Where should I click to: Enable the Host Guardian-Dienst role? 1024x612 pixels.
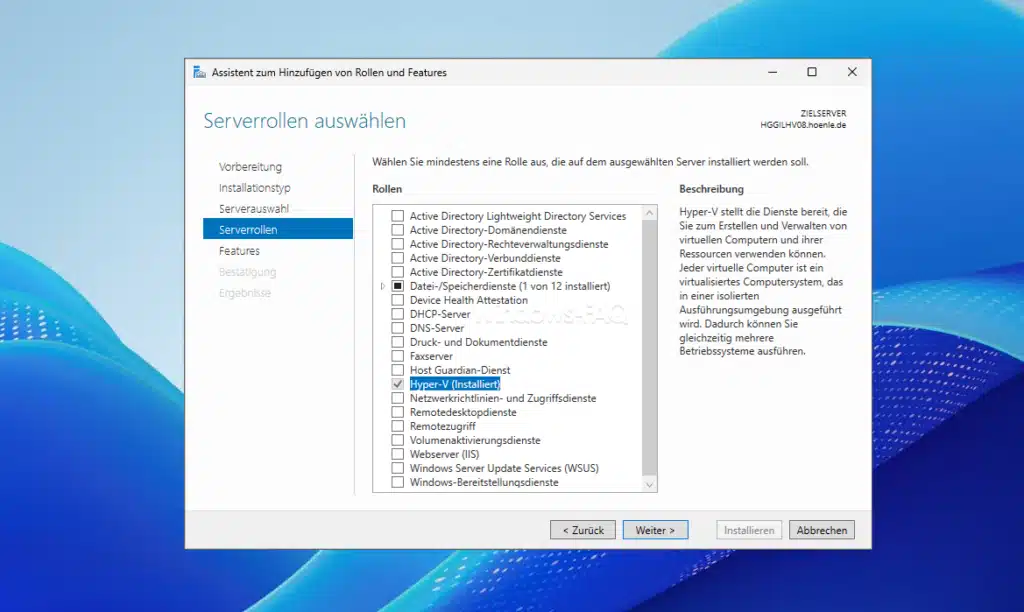pyautogui.click(x=397, y=369)
